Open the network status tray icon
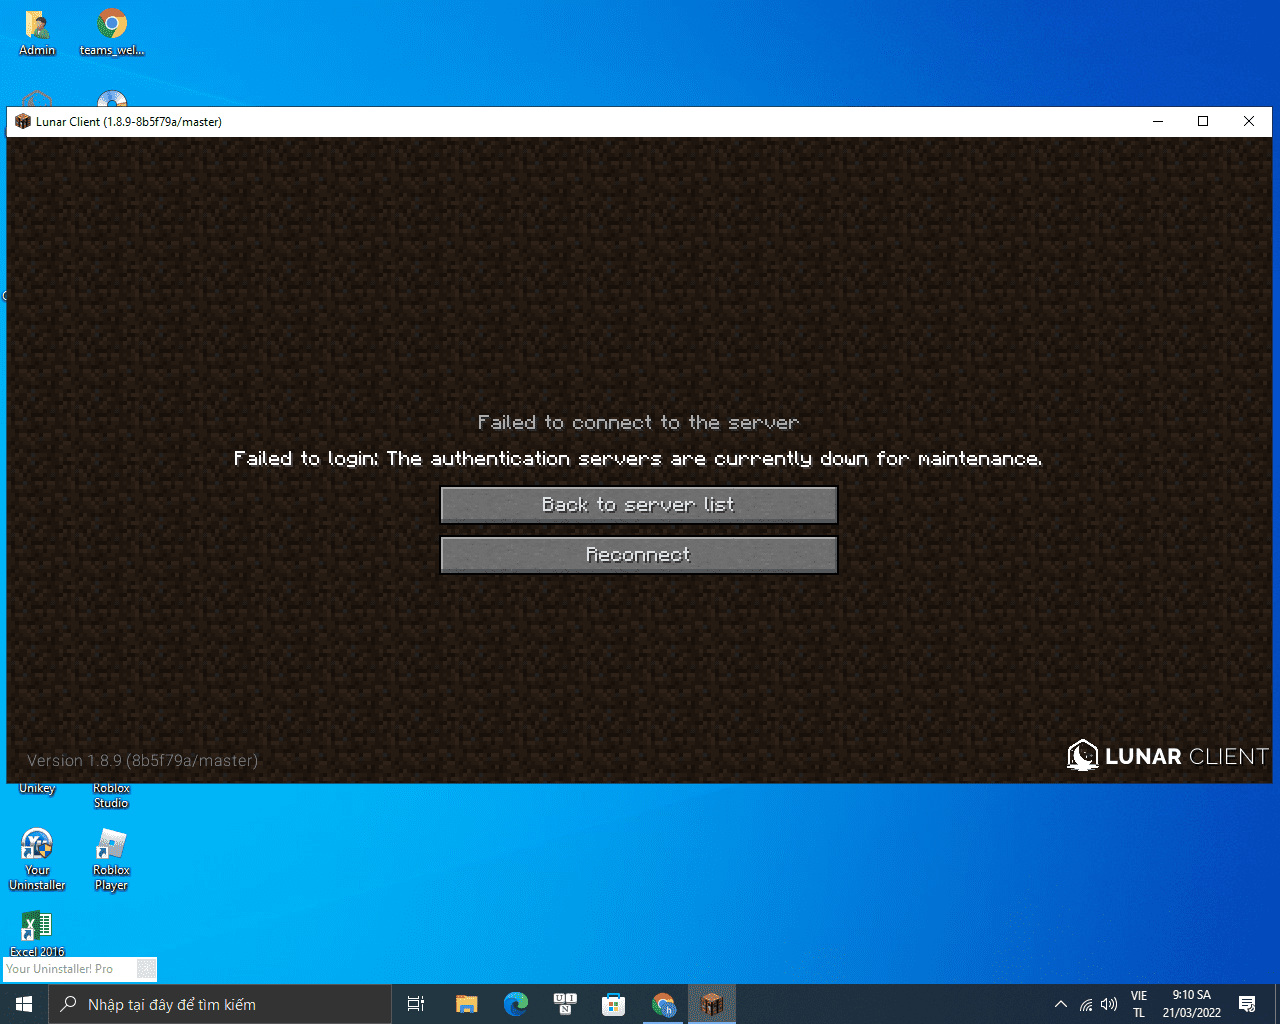This screenshot has height=1024, width=1280. 1086,1004
